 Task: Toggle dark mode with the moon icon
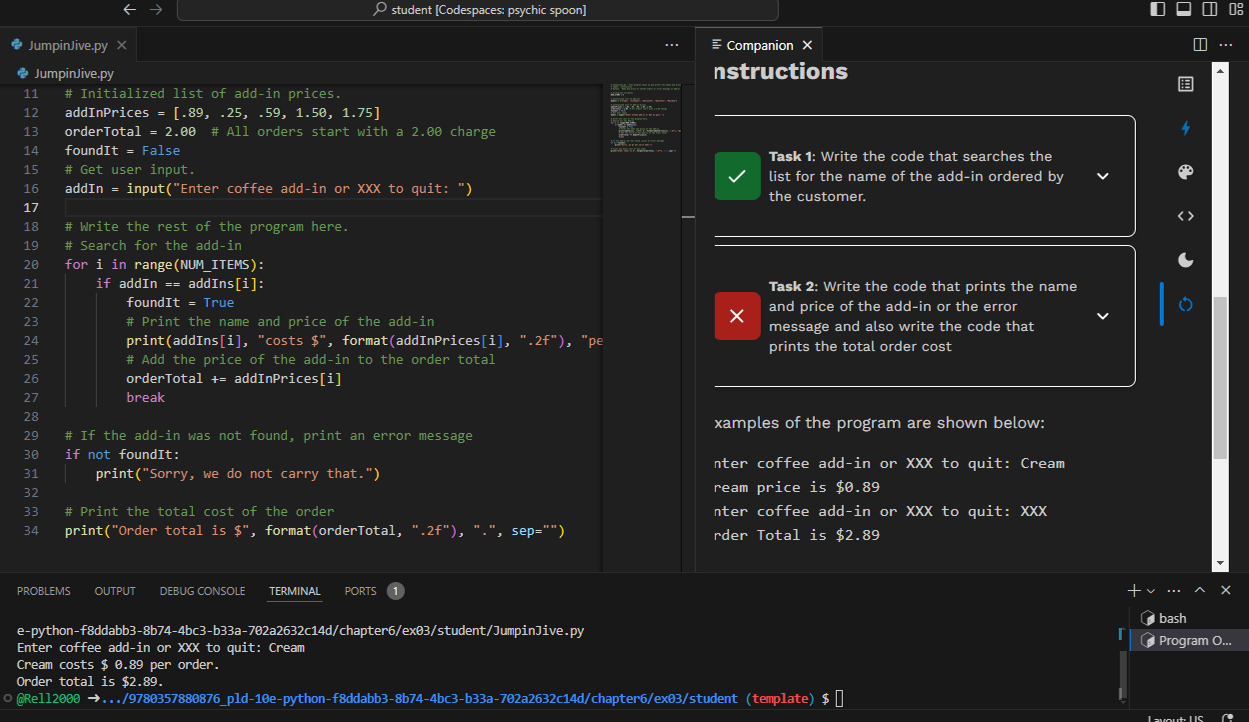pos(1186,260)
